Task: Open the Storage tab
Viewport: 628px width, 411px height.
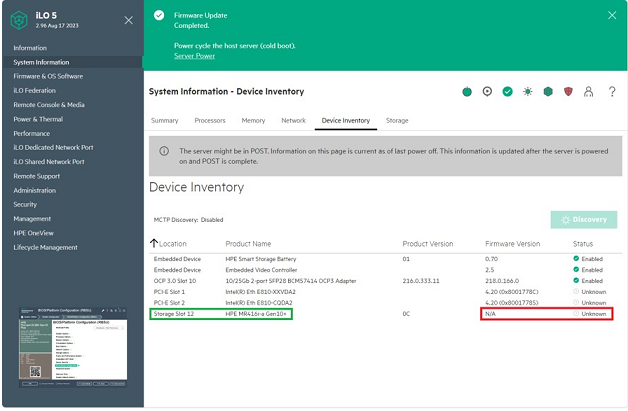Action: click(397, 121)
